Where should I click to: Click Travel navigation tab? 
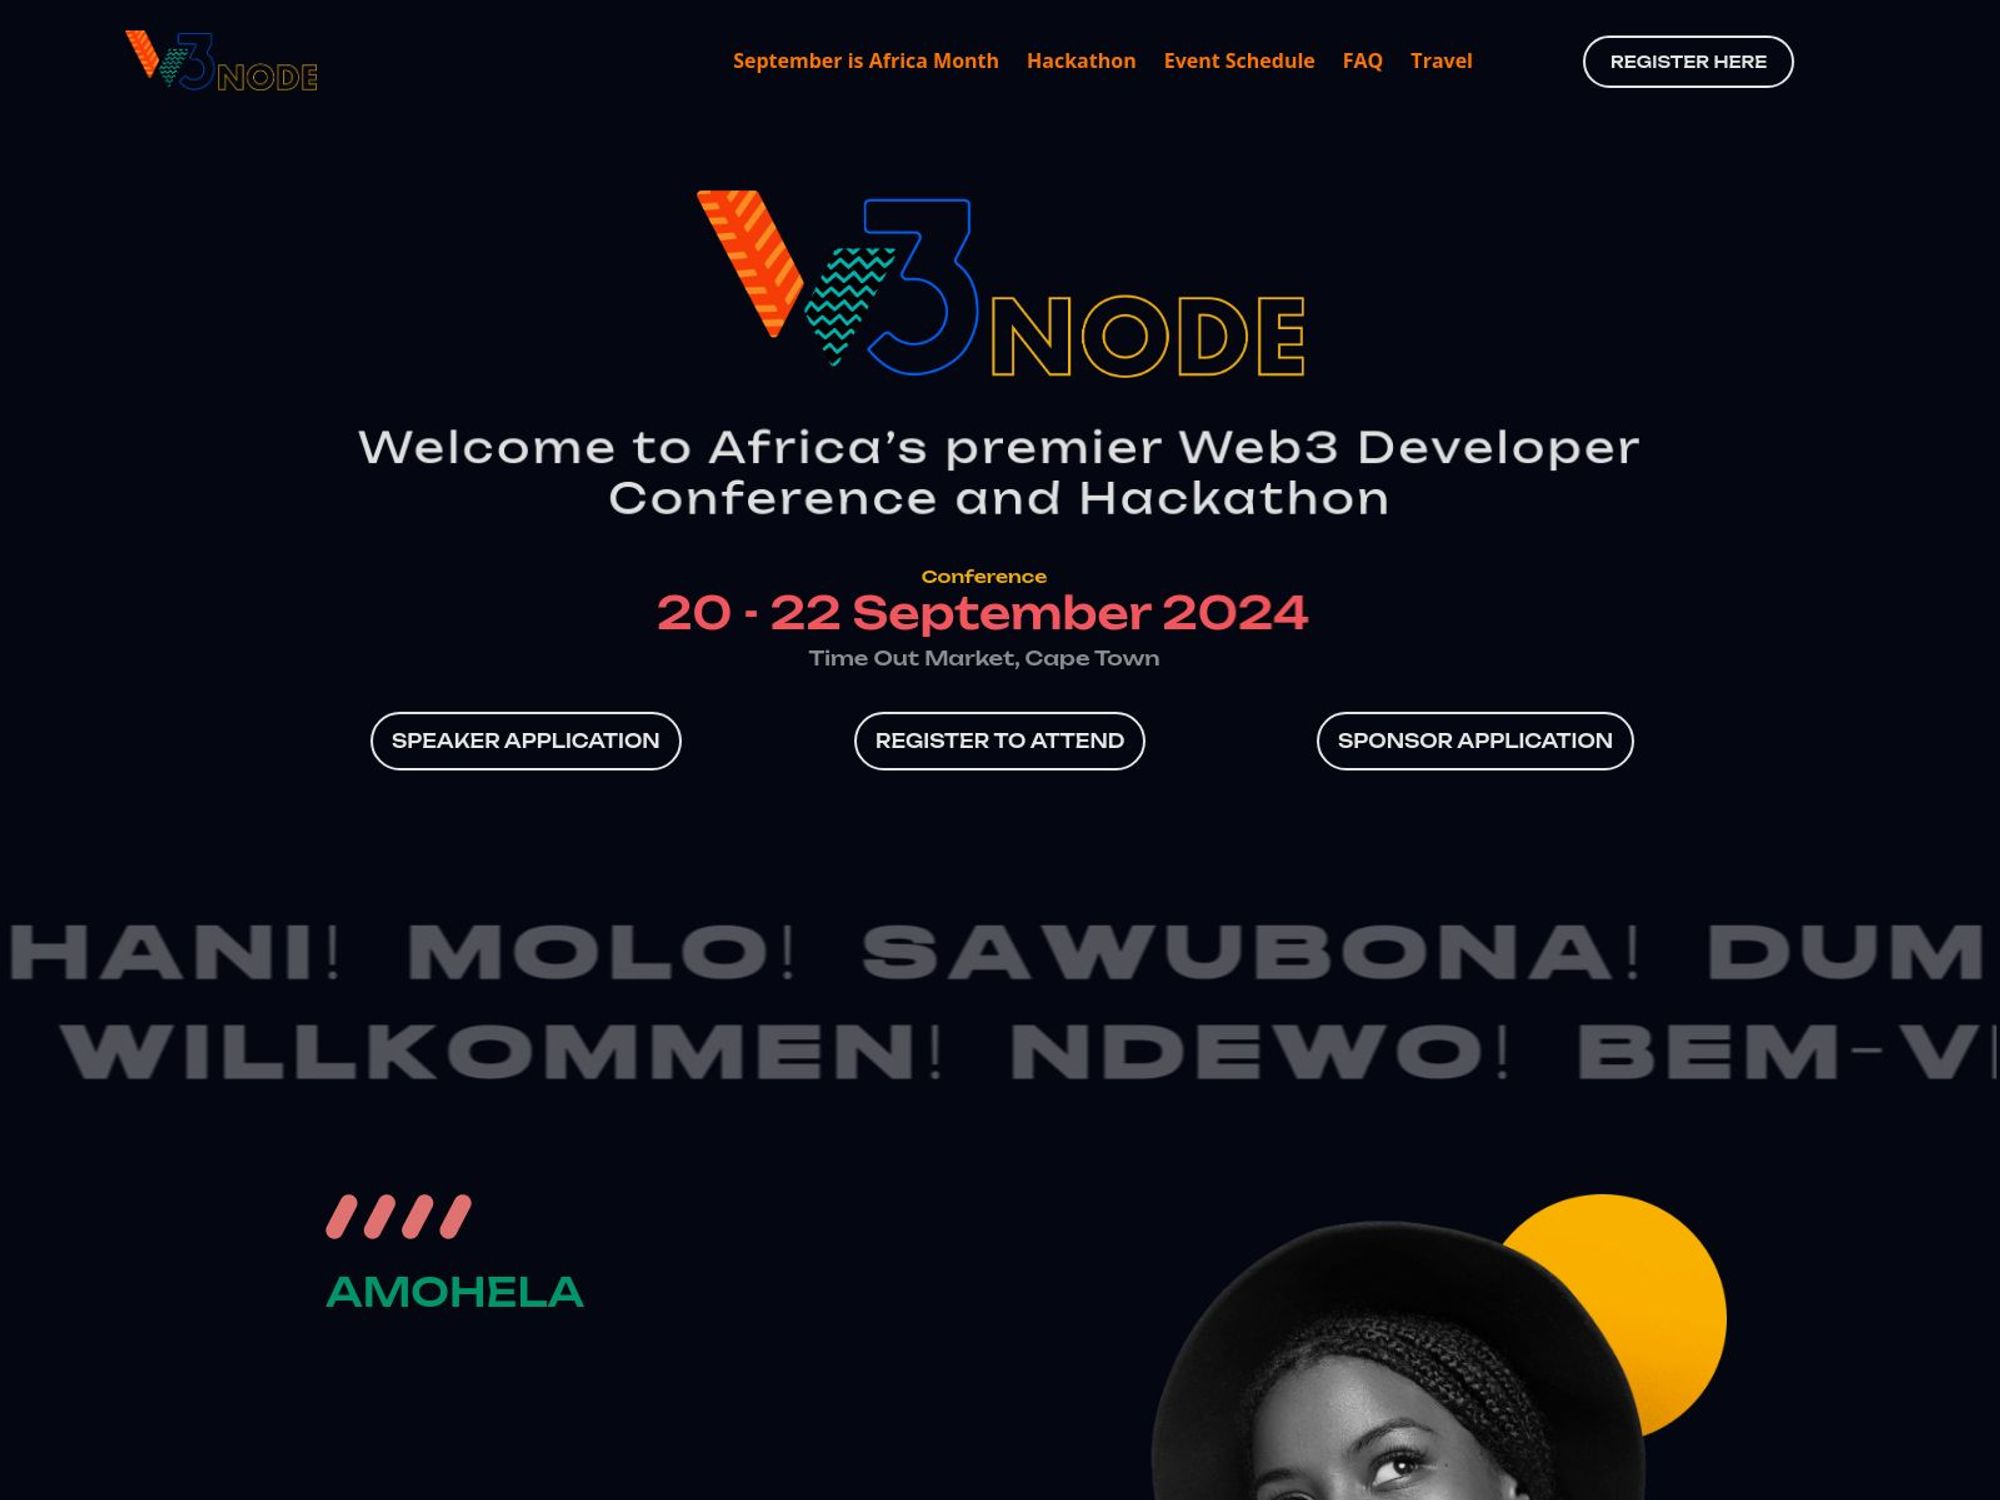(1441, 60)
